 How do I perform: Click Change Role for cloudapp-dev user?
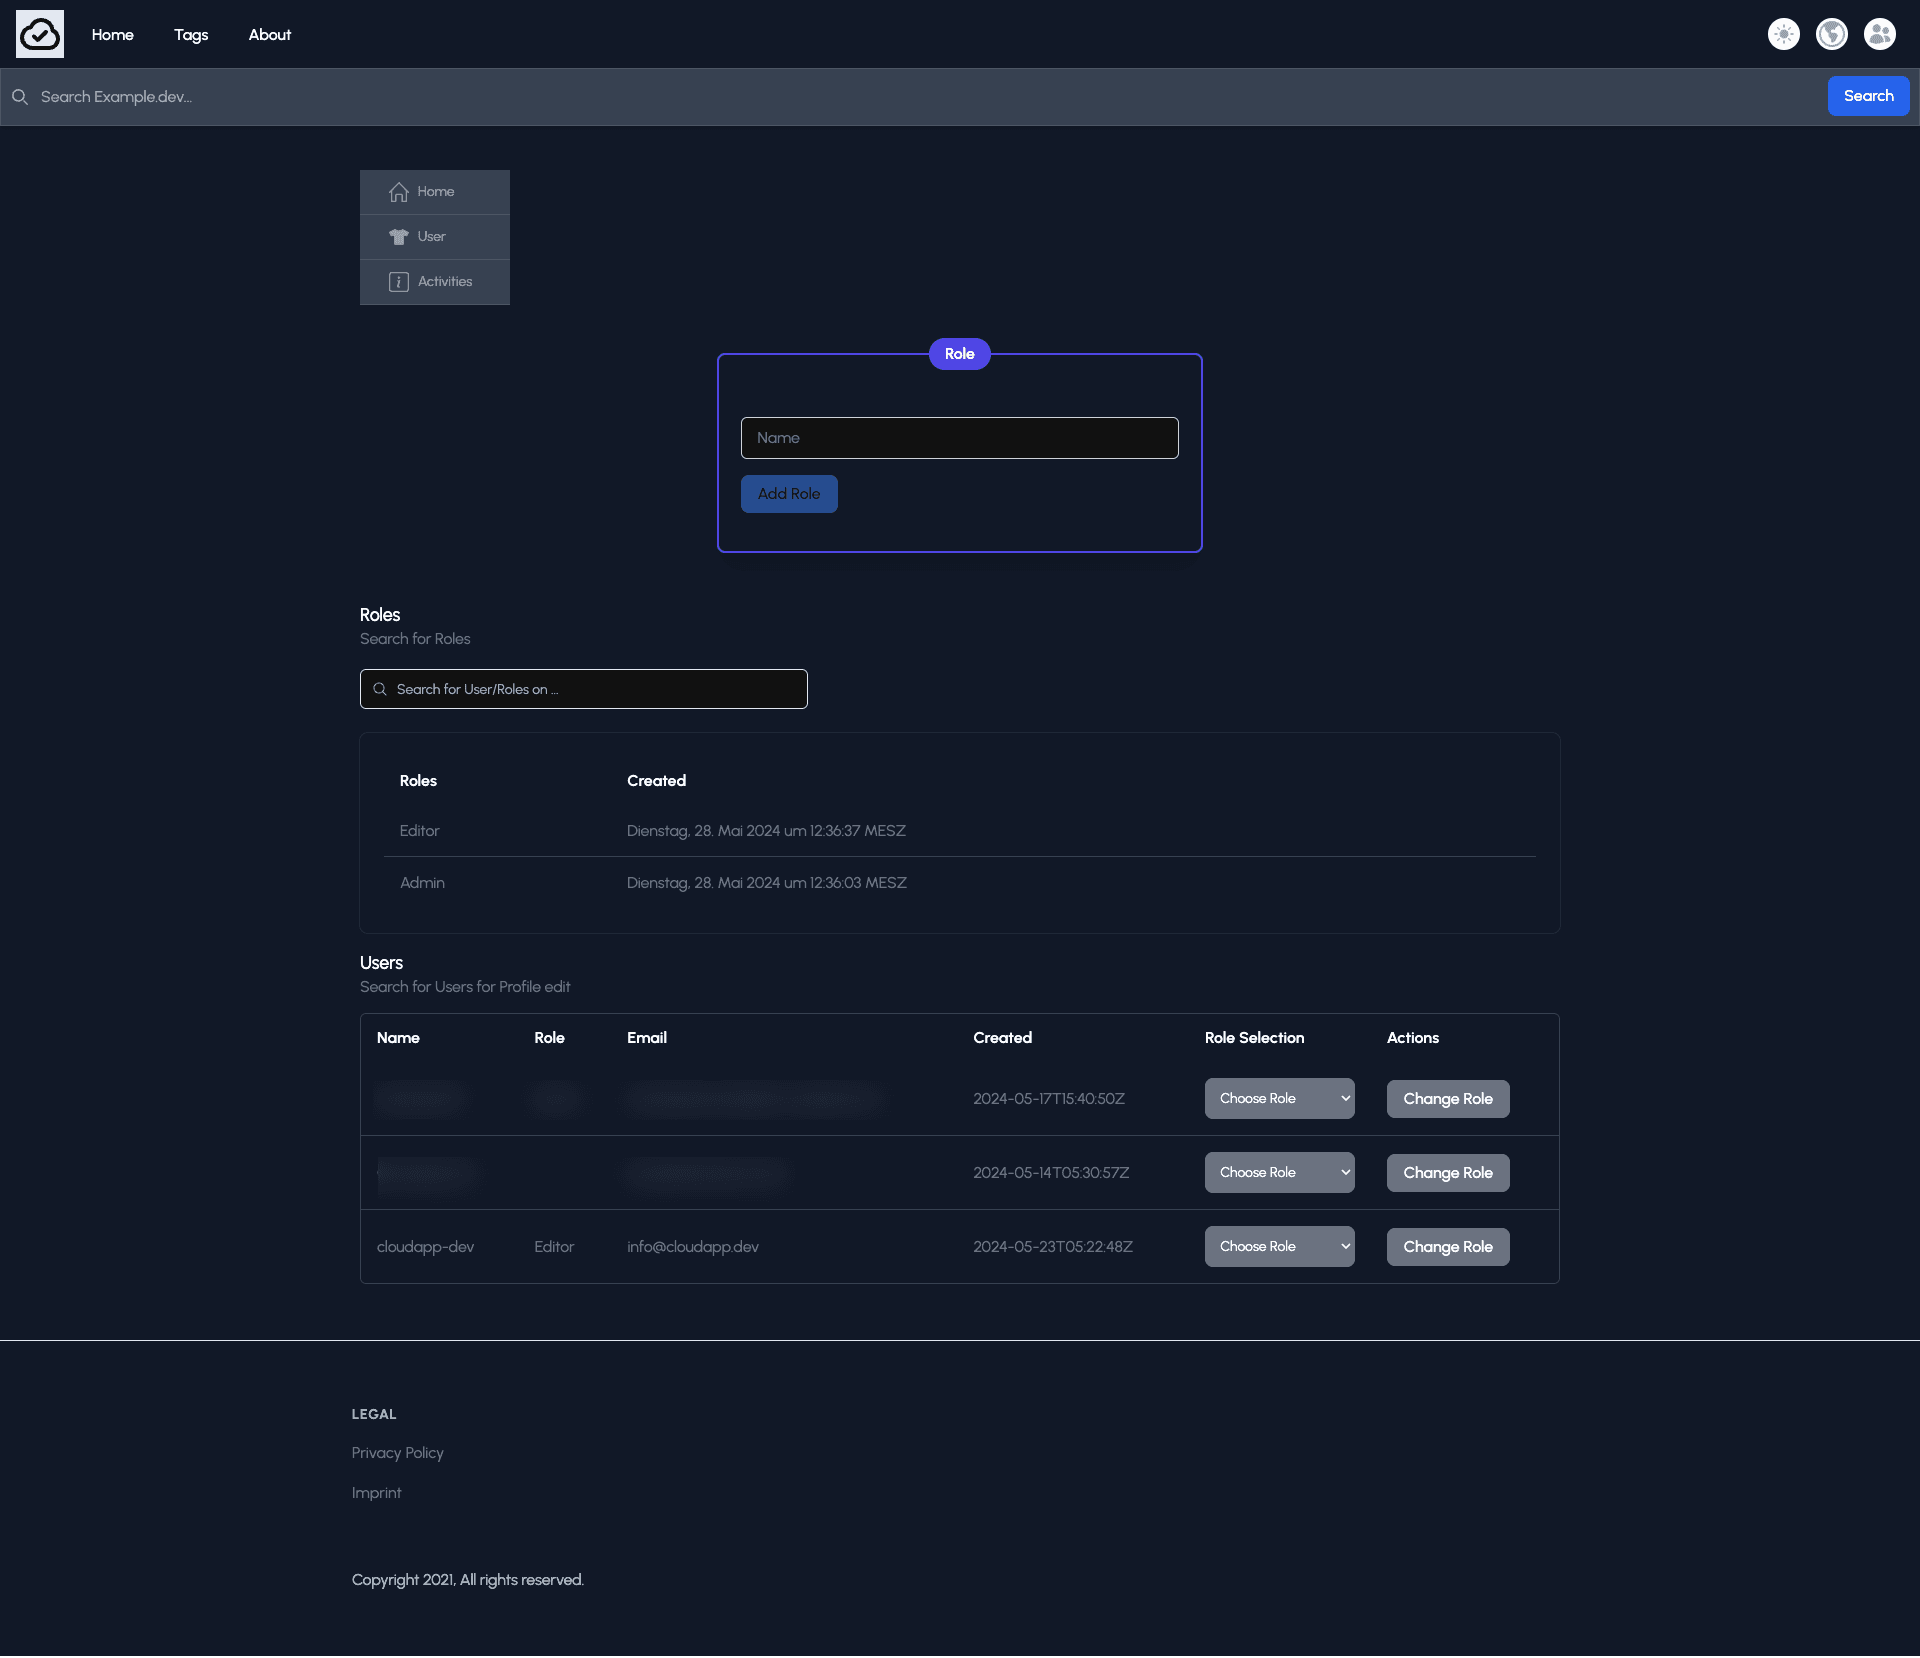click(1447, 1246)
